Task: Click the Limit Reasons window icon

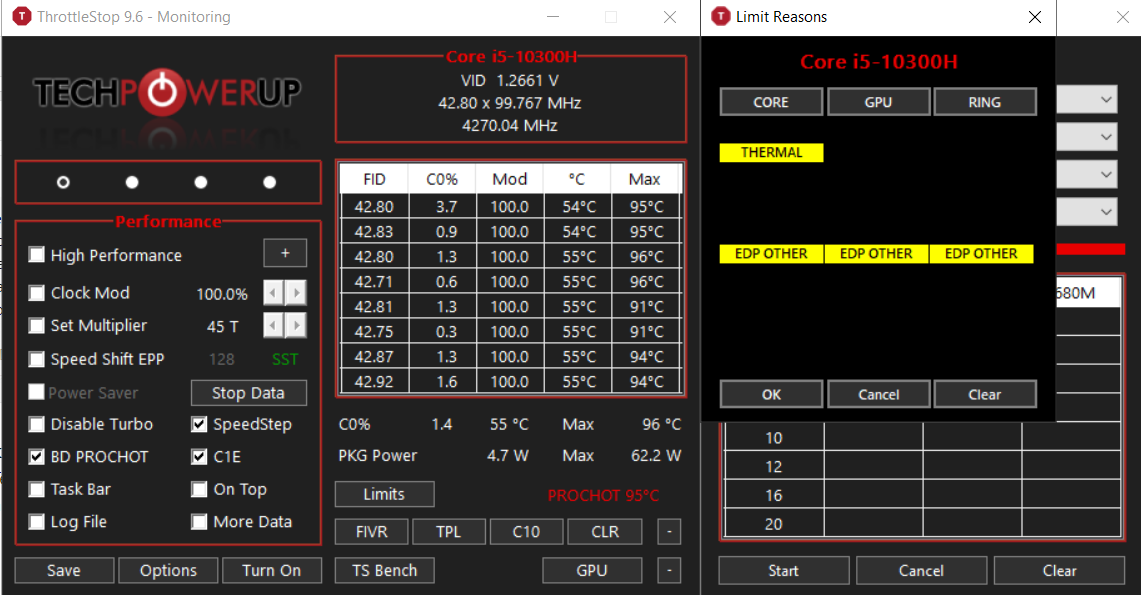Action: [720, 17]
